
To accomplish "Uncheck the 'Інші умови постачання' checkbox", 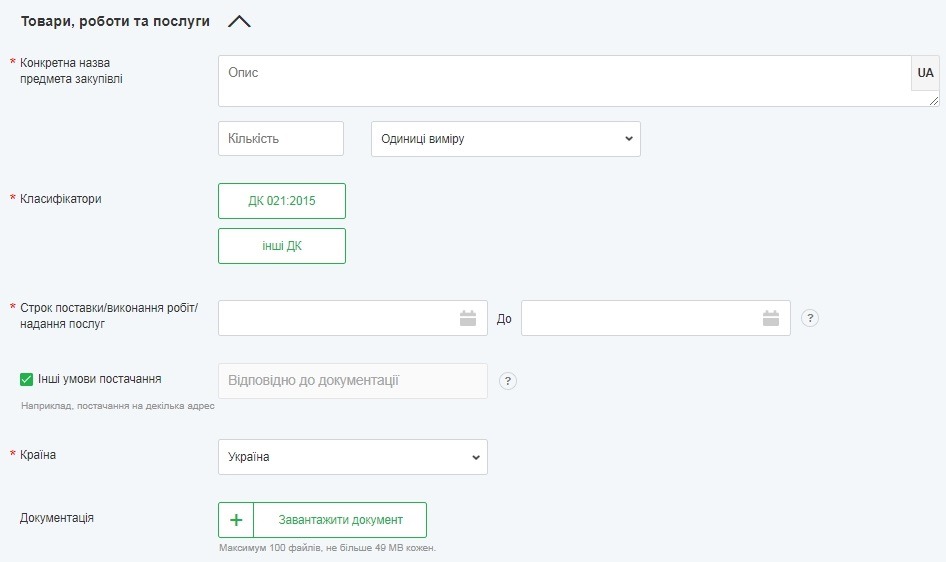I will coord(27,380).
